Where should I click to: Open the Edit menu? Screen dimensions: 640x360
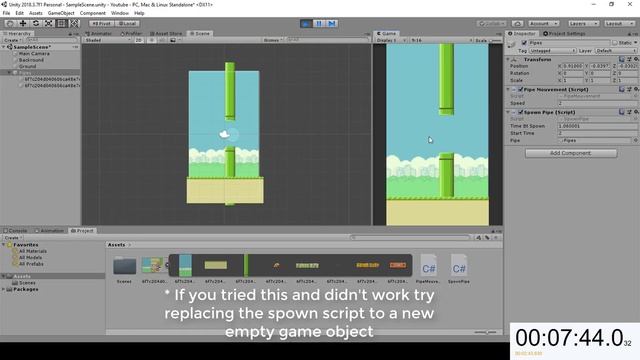[x=19, y=13]
